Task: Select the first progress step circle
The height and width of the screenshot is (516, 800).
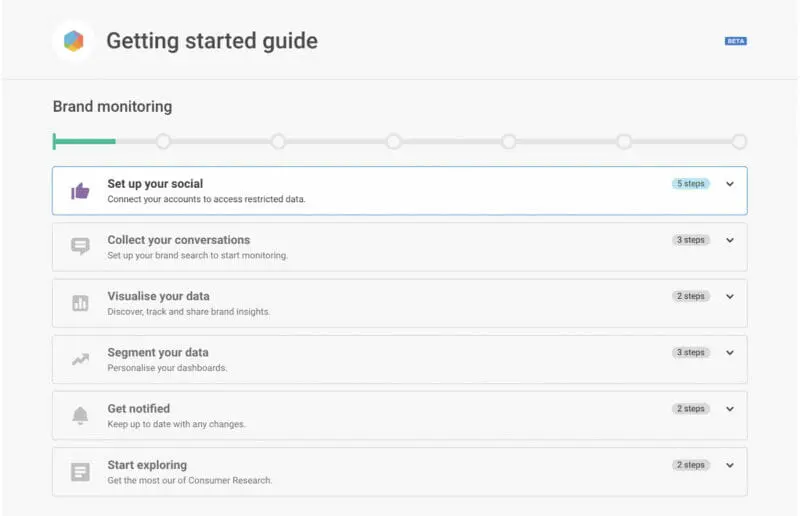Action: 163,142
